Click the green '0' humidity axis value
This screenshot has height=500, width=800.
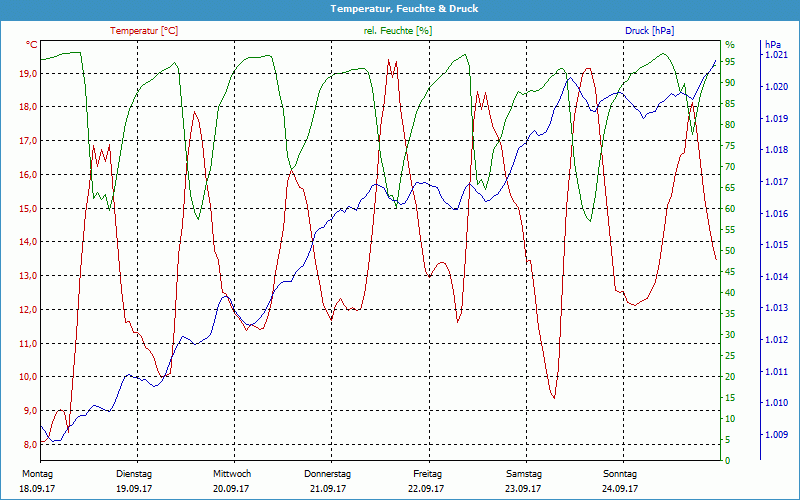coord(728,461)
